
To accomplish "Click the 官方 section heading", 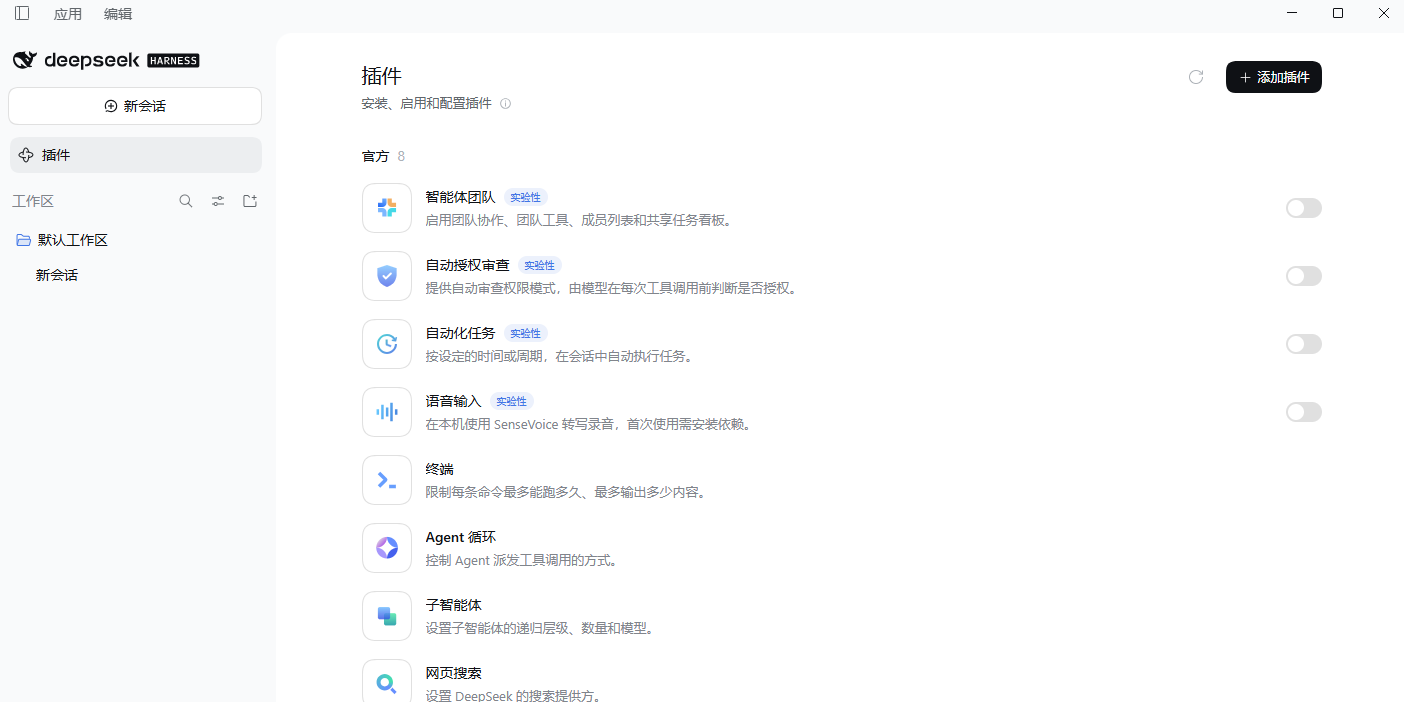I will point(375,156).
